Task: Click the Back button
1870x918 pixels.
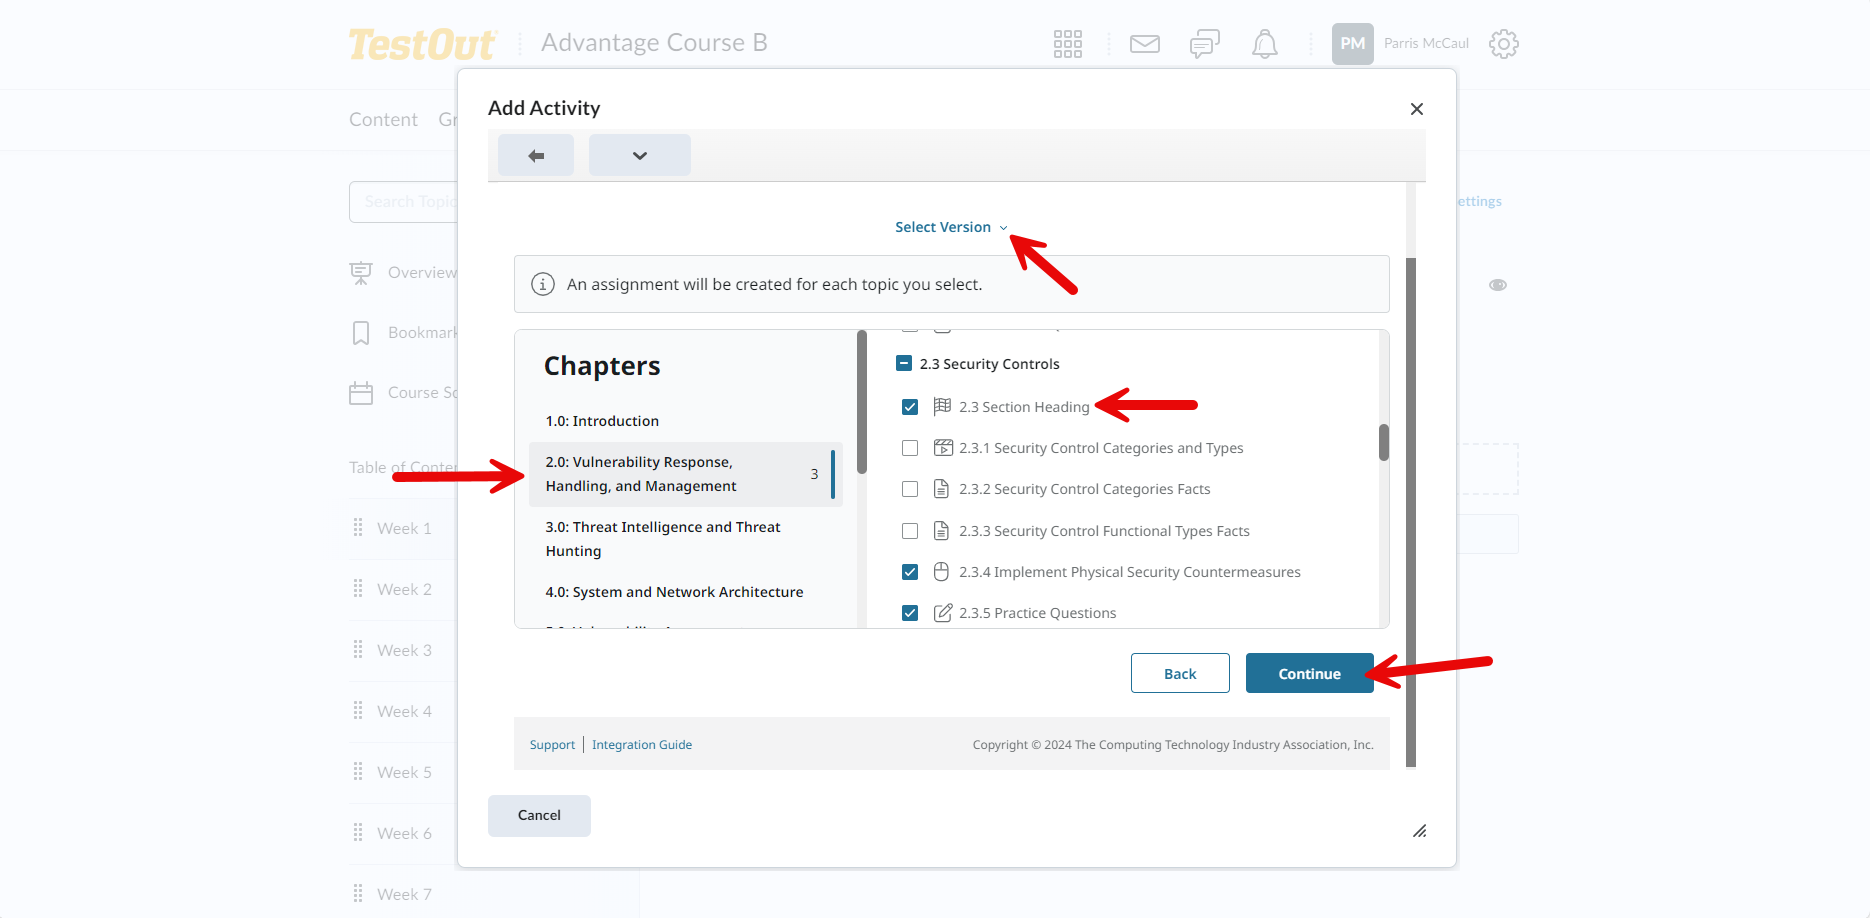Action: (x=1180, y=673)
